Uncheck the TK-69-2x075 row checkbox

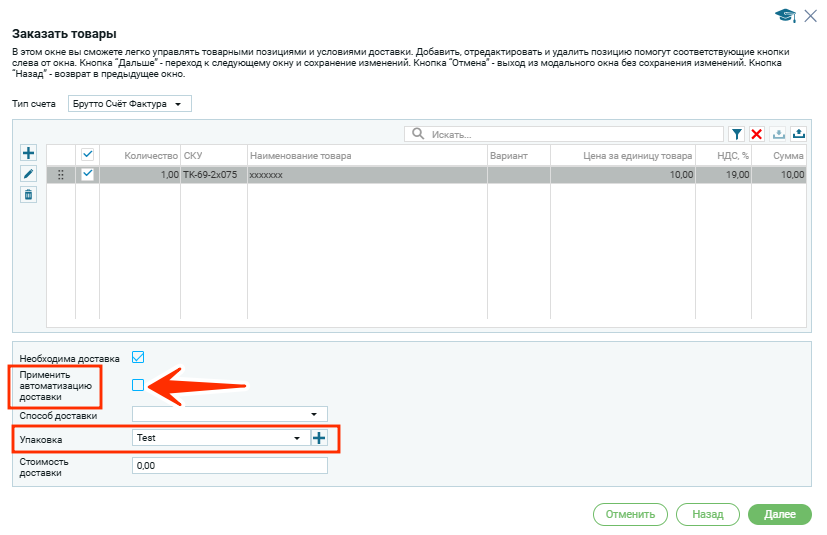click(88, 175)
